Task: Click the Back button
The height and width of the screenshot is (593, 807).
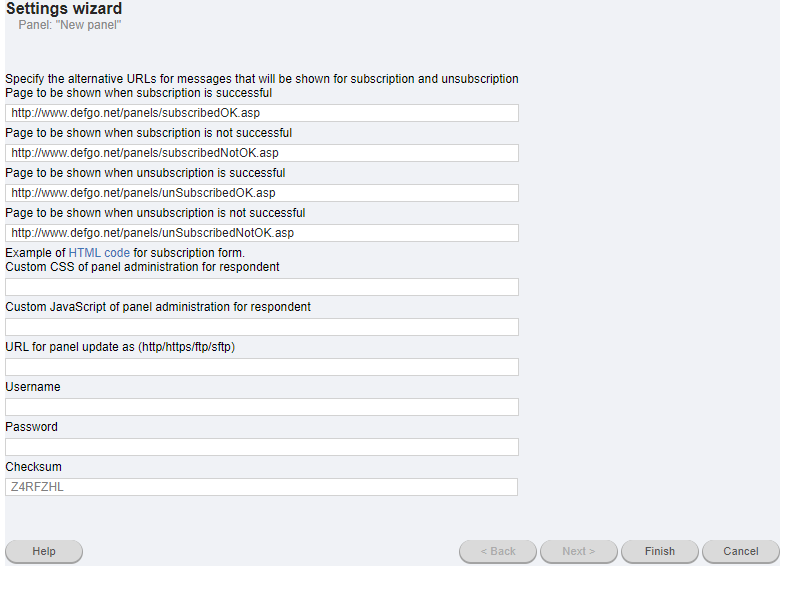Action: pos(498,551)
